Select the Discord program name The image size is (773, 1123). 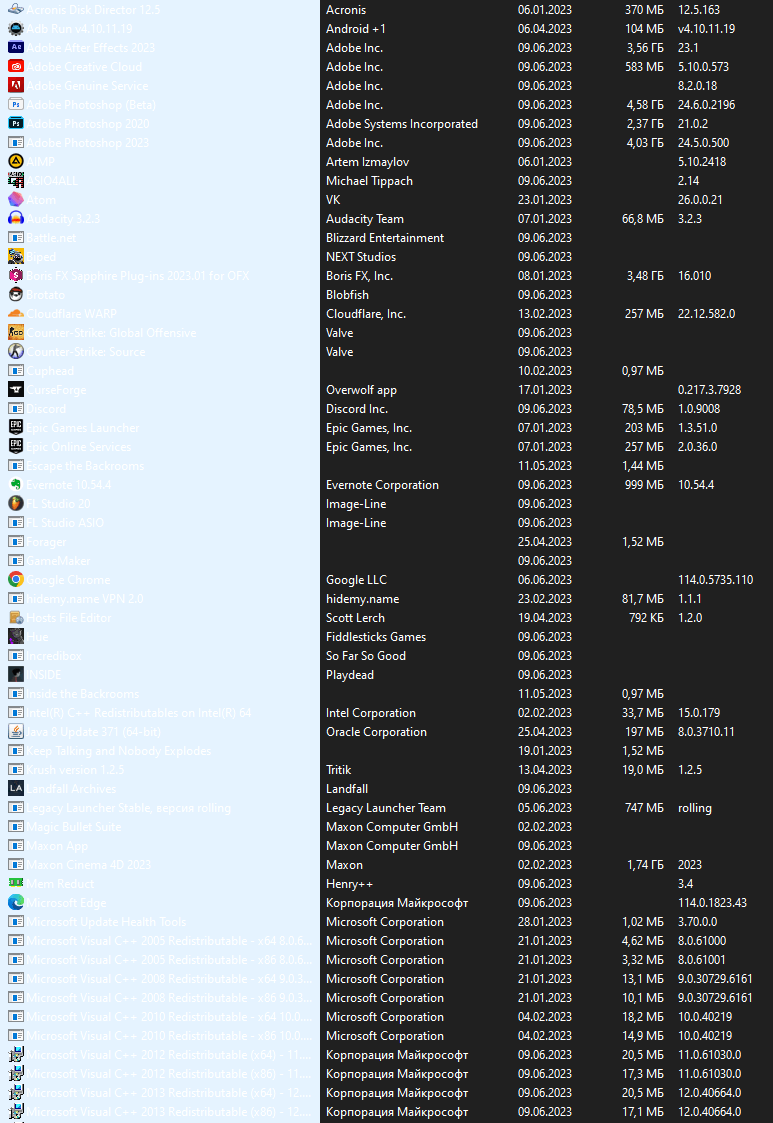pos(47,409)
